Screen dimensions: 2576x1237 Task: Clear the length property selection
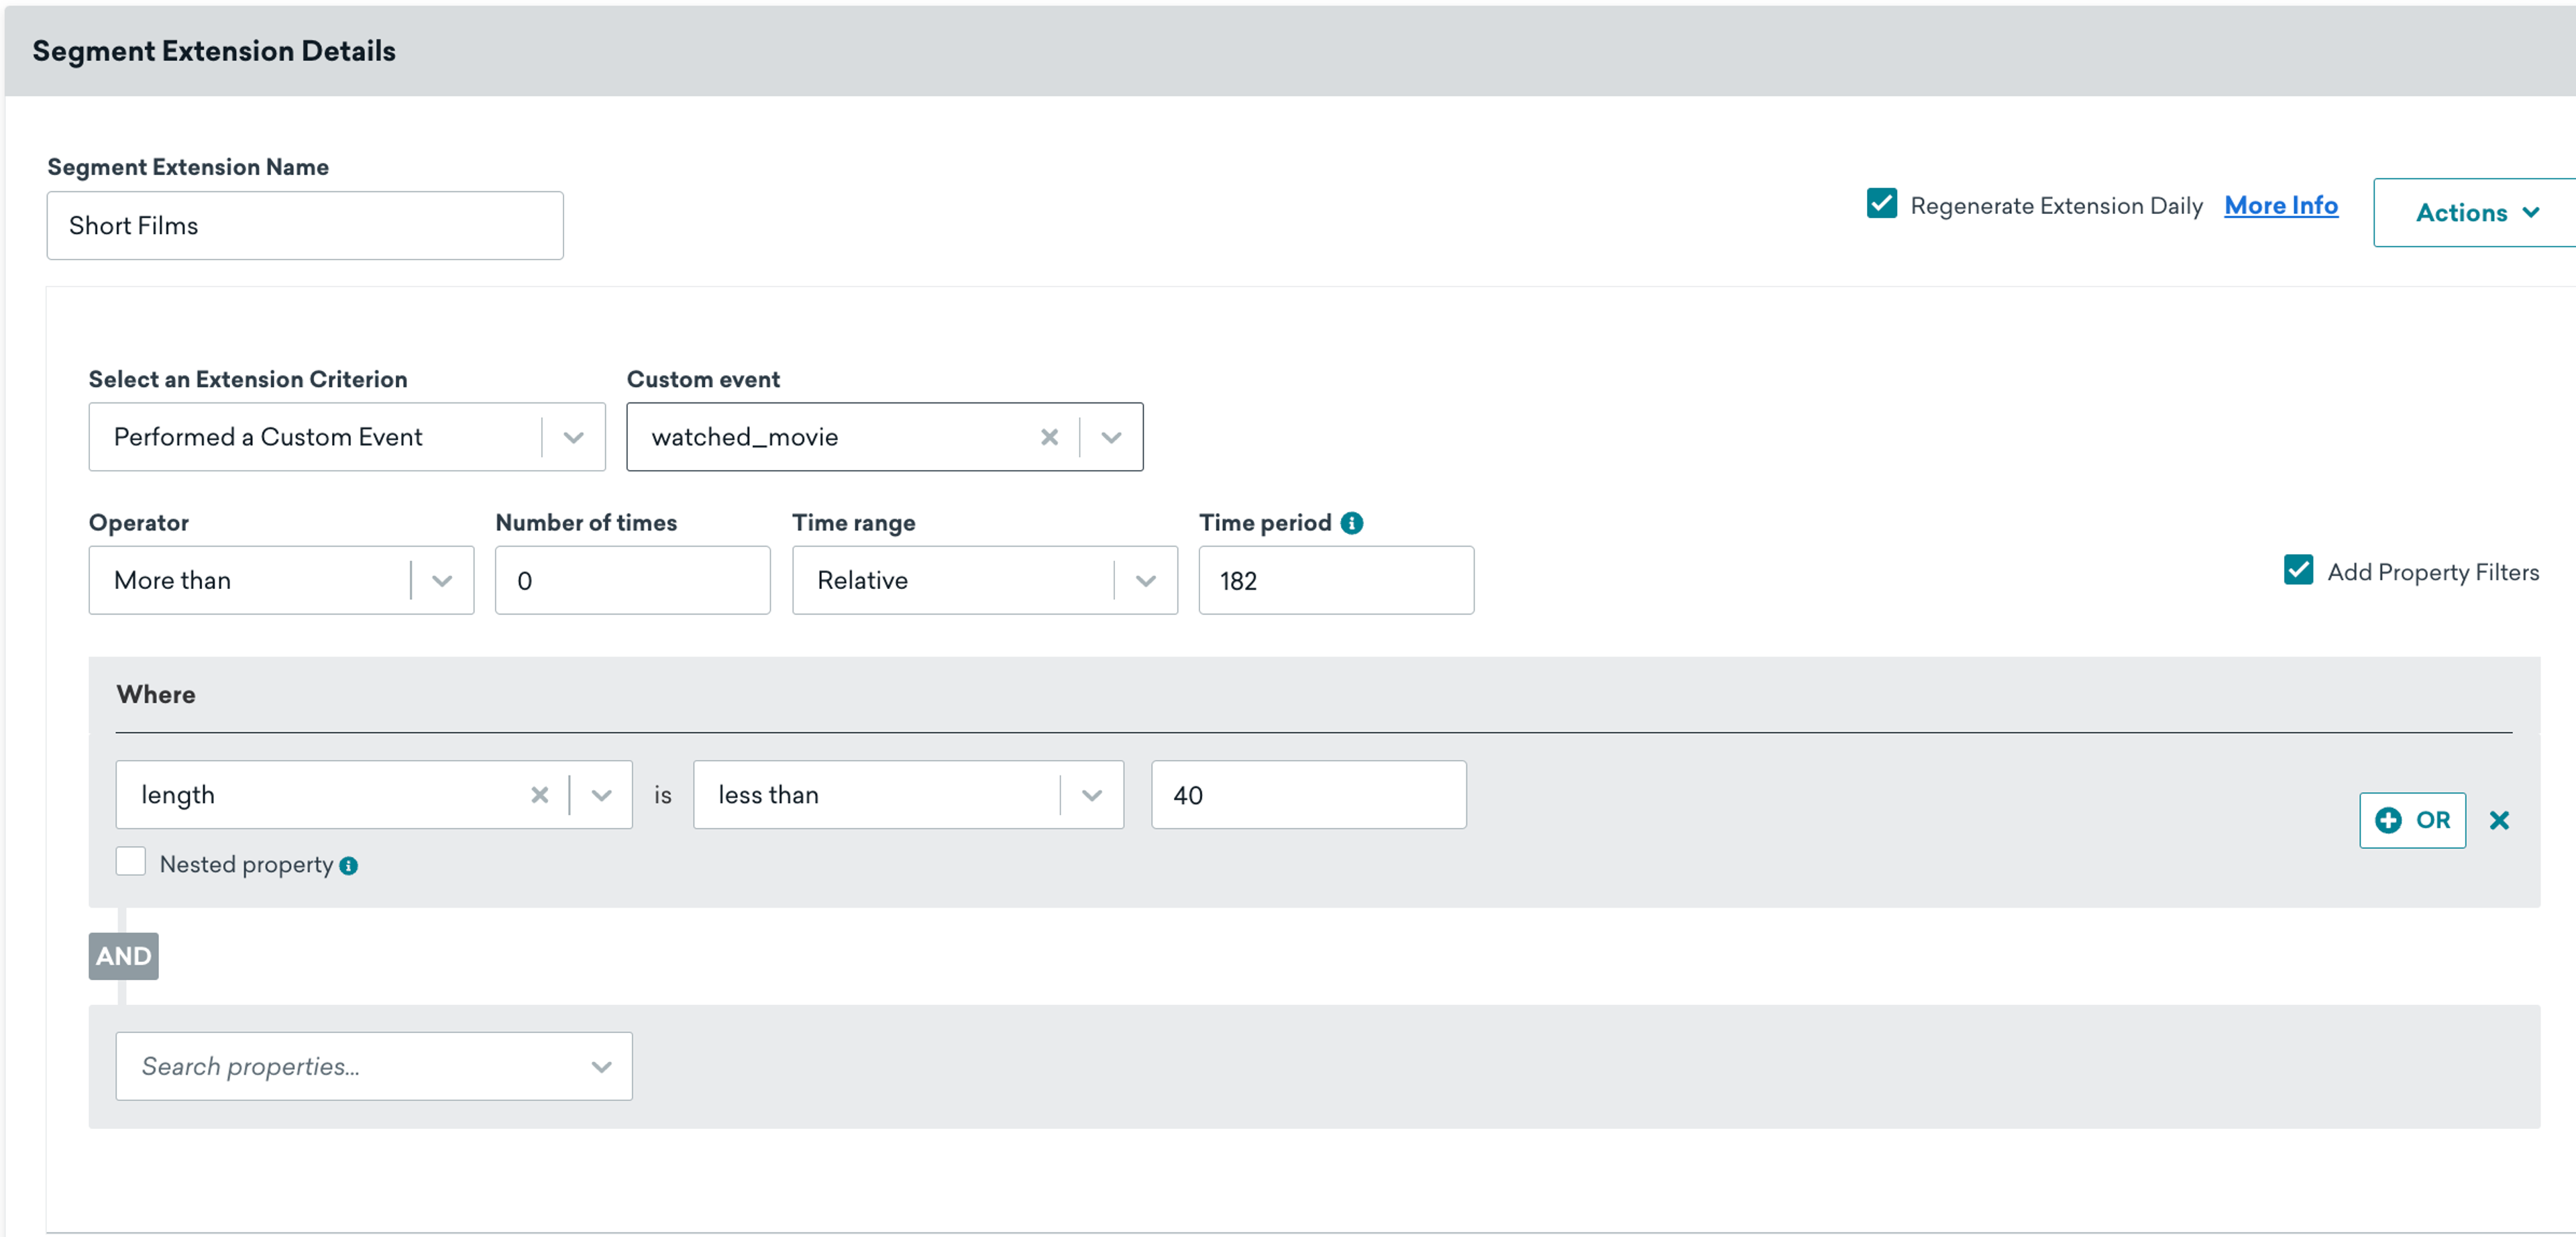pos(539,795)
